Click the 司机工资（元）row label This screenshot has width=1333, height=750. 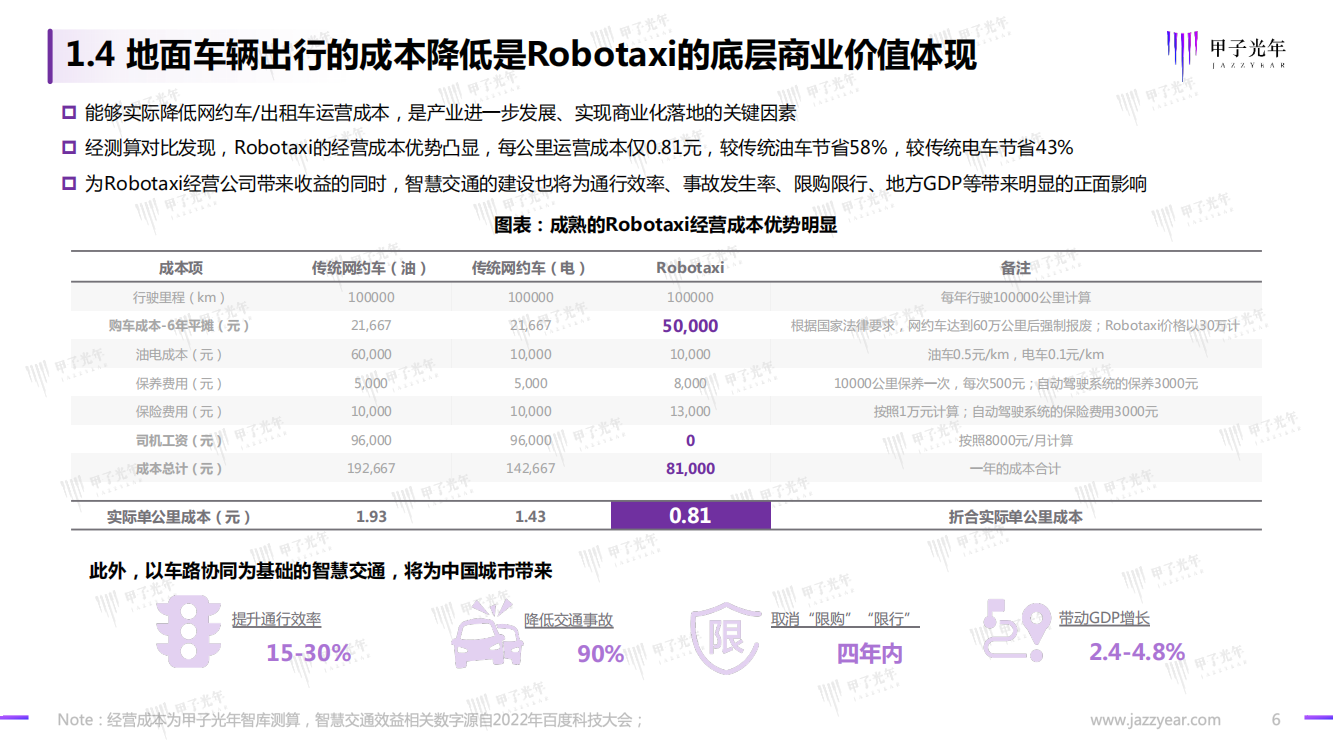coord(180,441)
